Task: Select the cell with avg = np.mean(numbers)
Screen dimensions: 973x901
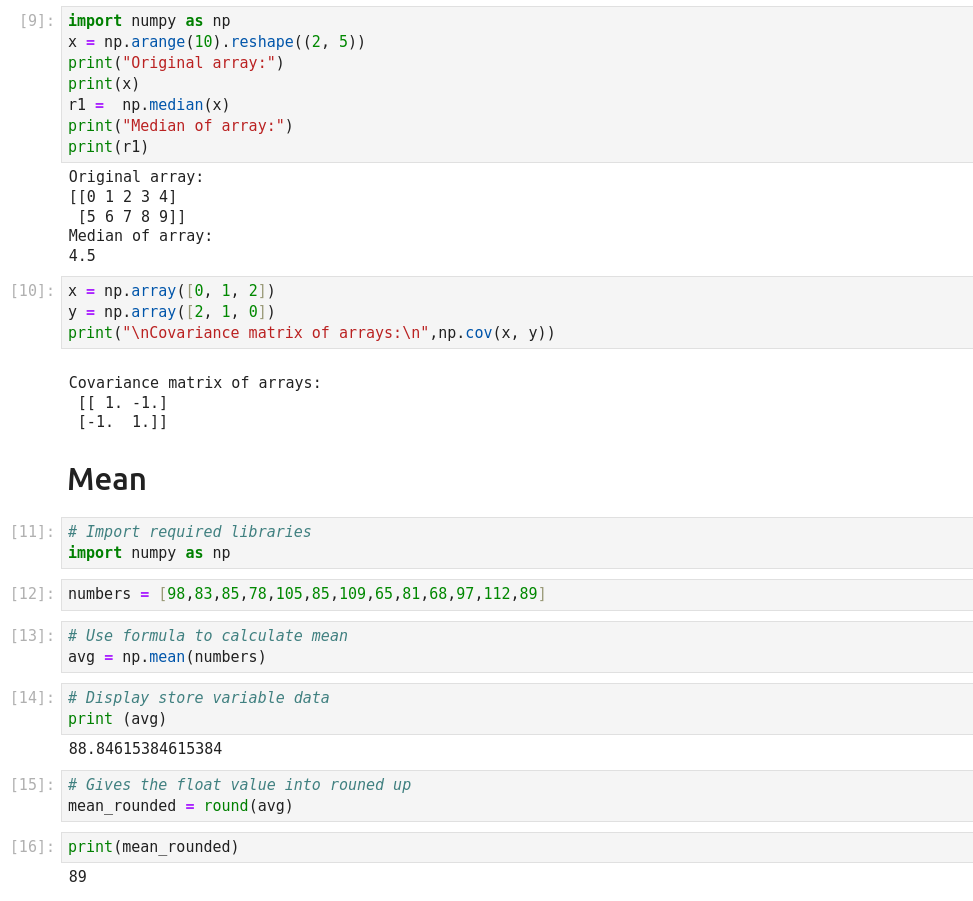Action: pyautogui.click(x=500, y=646)
